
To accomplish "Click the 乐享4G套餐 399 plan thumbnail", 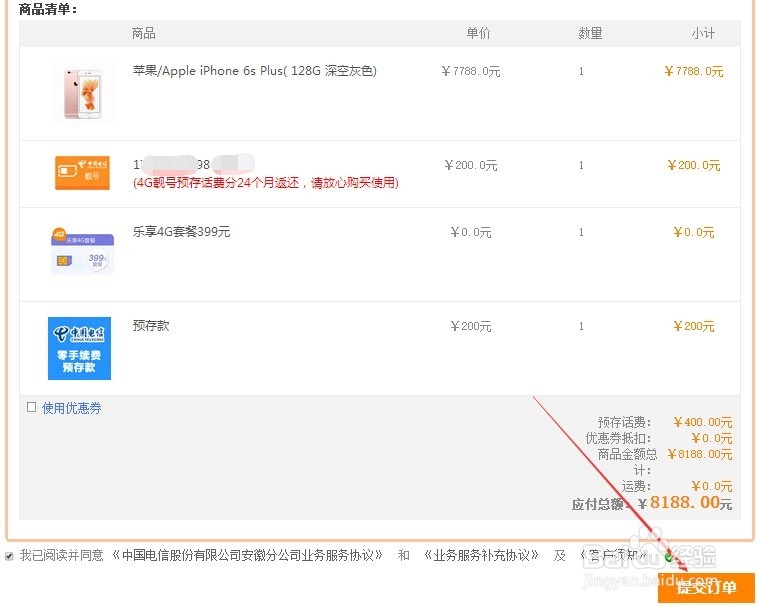I will 82,252.
